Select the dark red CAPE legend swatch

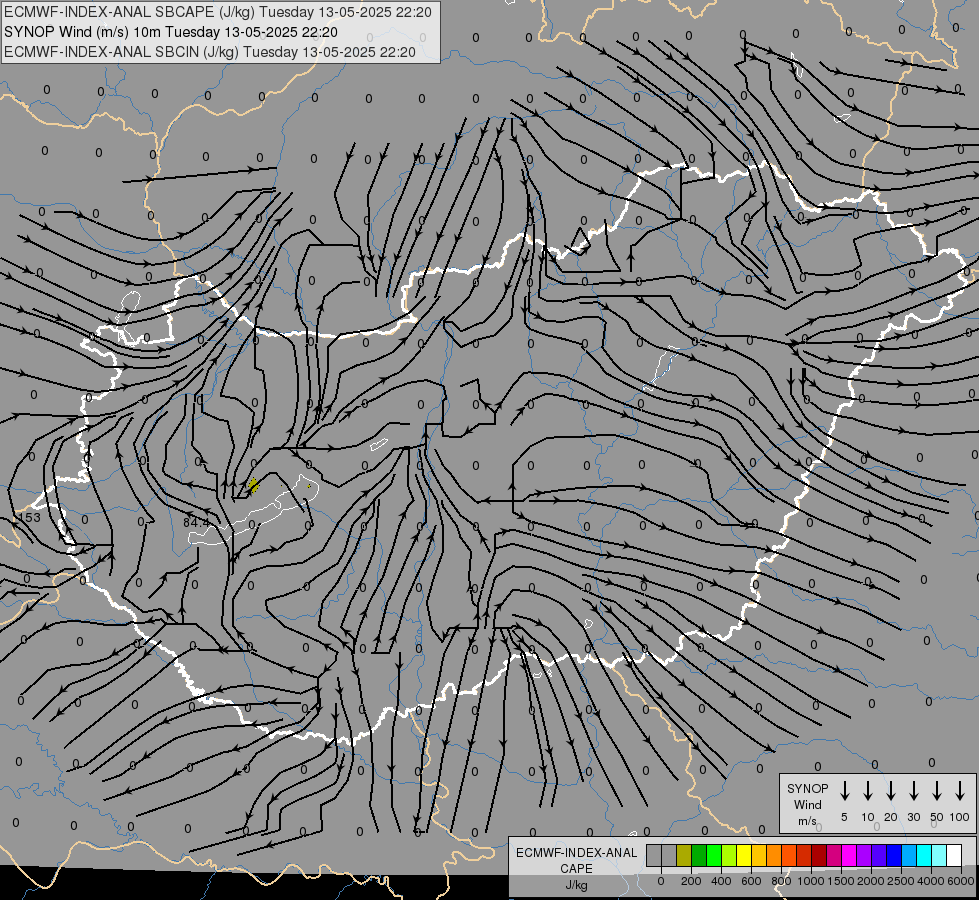click(819, 855)
